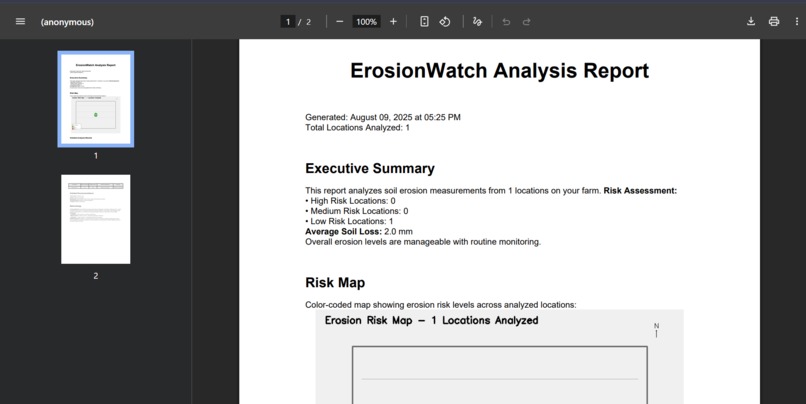Rotate the document counterclockwise

pyautogui.click(x=445, y=22)
